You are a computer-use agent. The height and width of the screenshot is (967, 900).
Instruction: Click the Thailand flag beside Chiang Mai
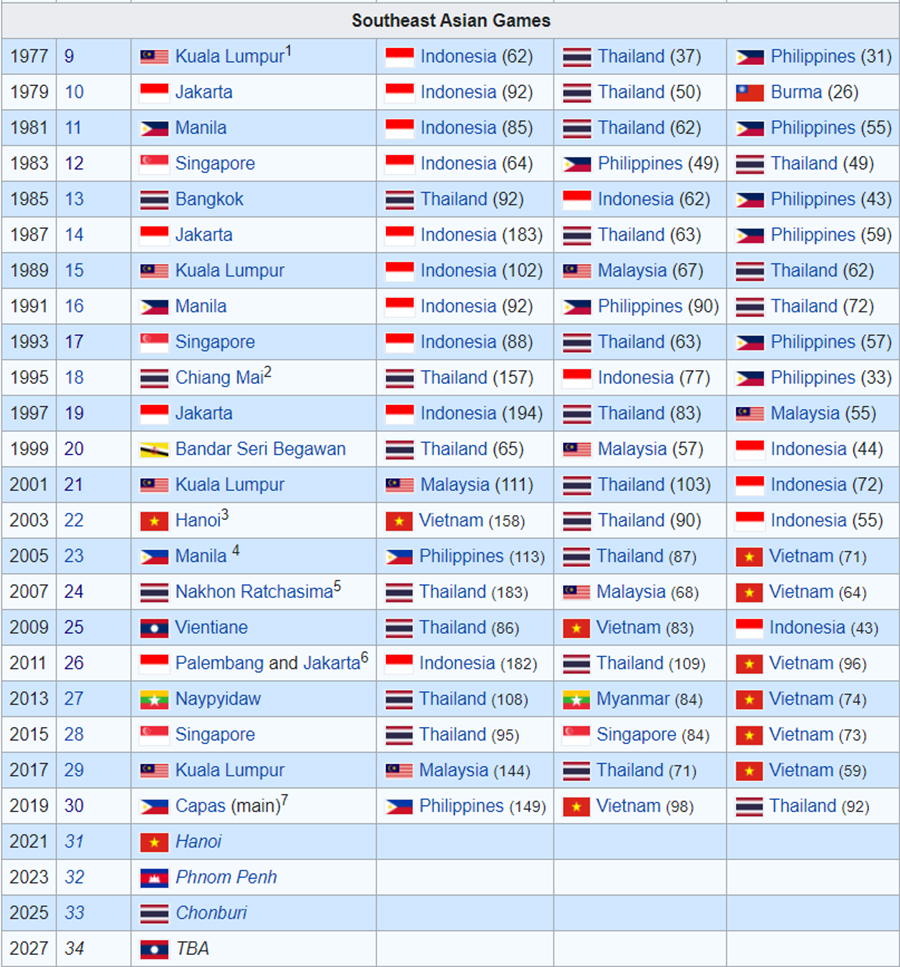point(154,379)
